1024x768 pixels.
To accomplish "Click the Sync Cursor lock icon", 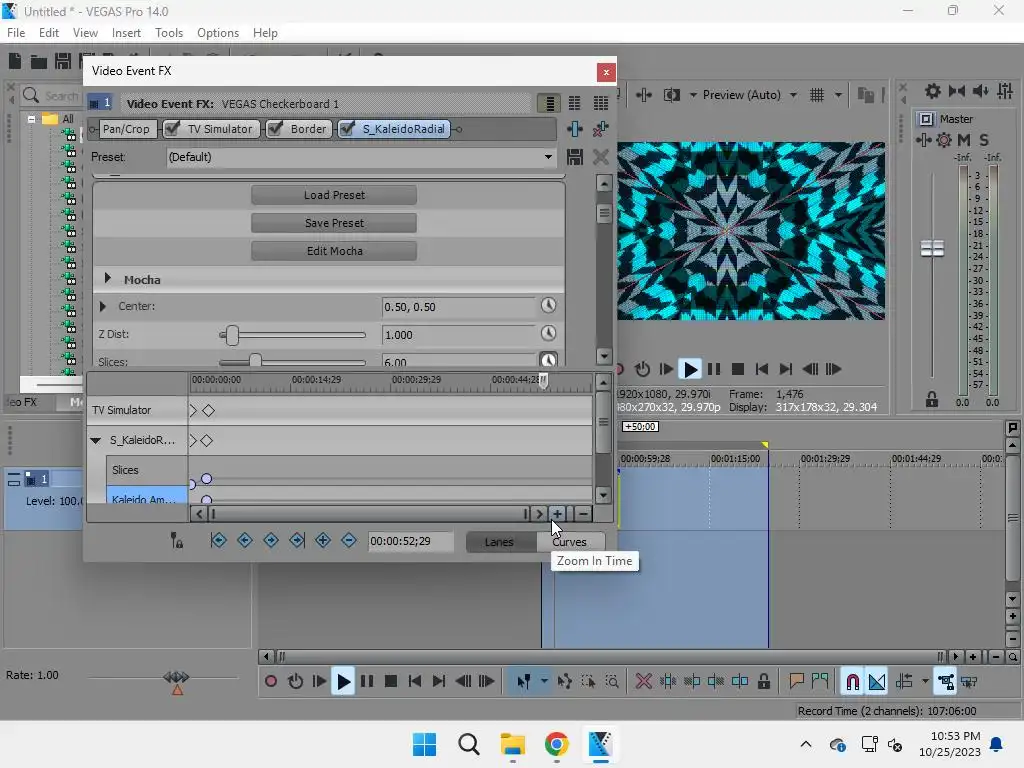I will click(176, 540).
